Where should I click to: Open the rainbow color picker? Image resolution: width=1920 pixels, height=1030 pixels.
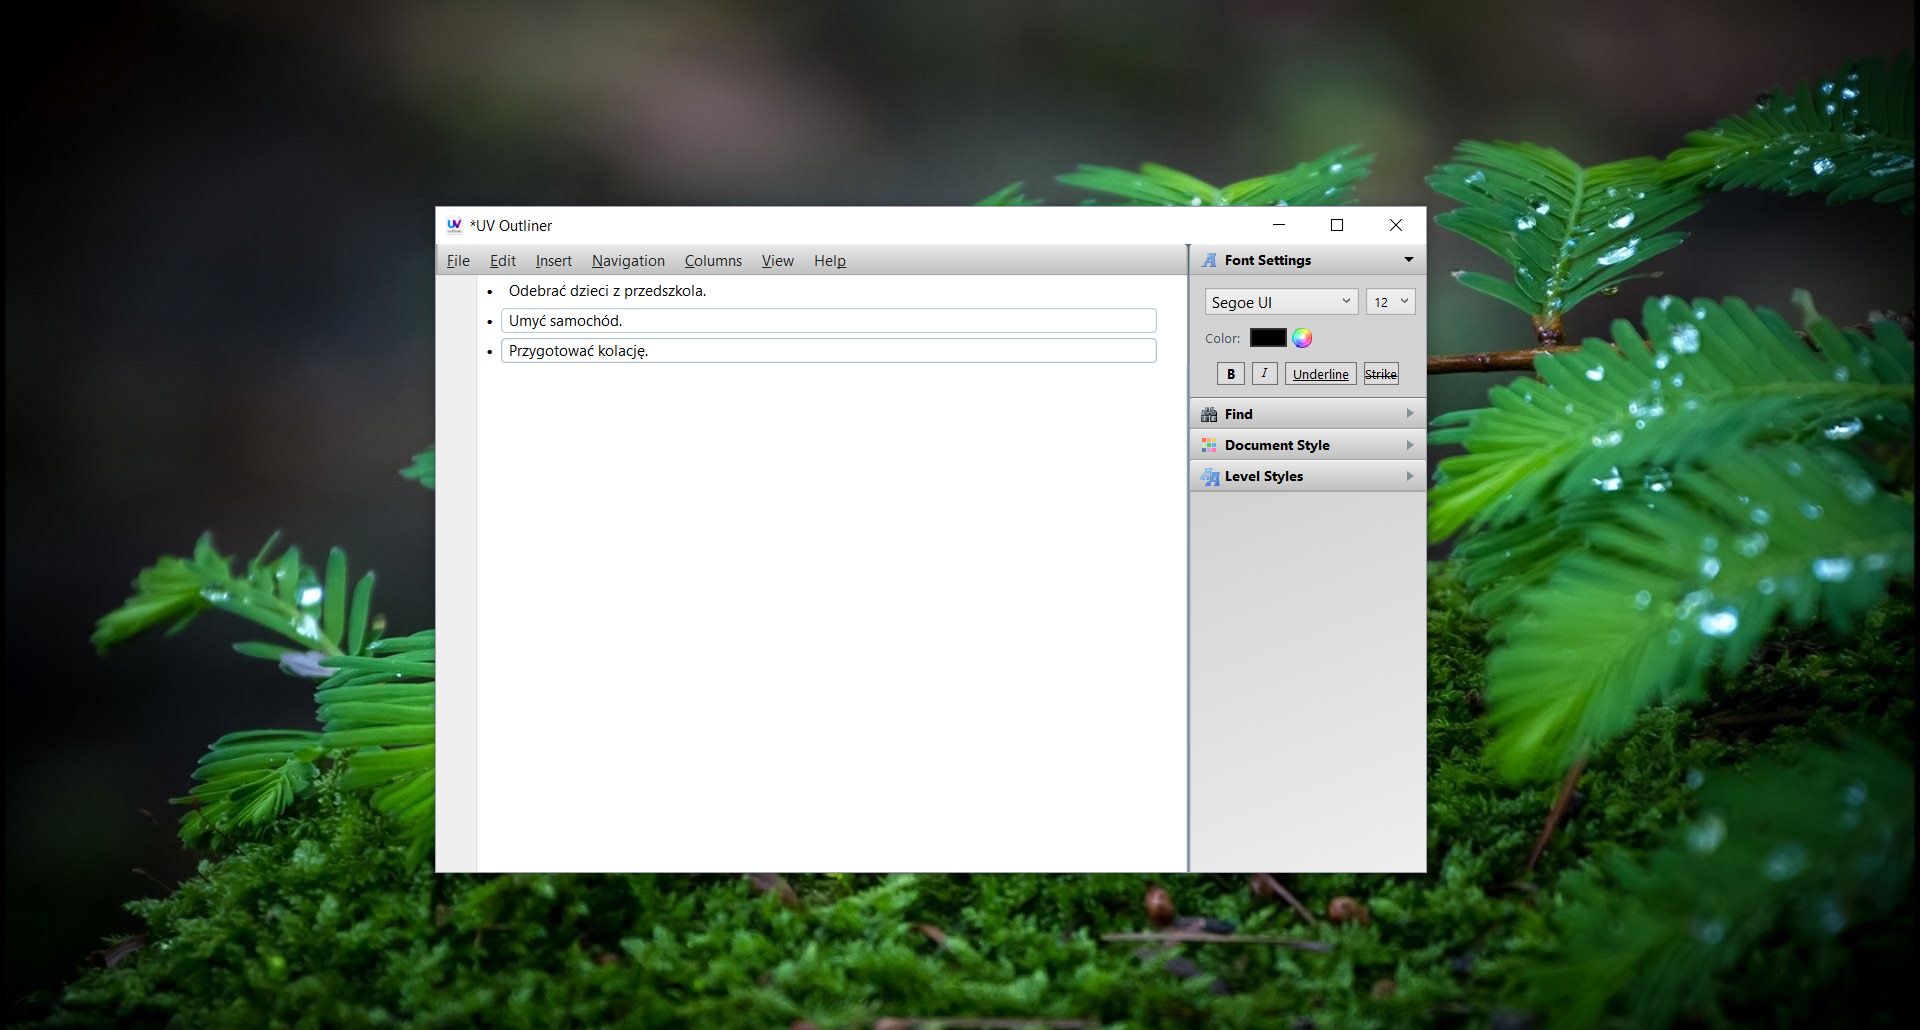tap(1301, 338)
